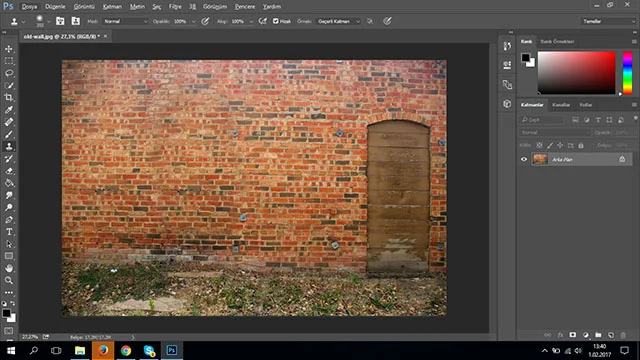Swap foreground and background colors
Screen dimensions: 640x360
pos(13,303)
